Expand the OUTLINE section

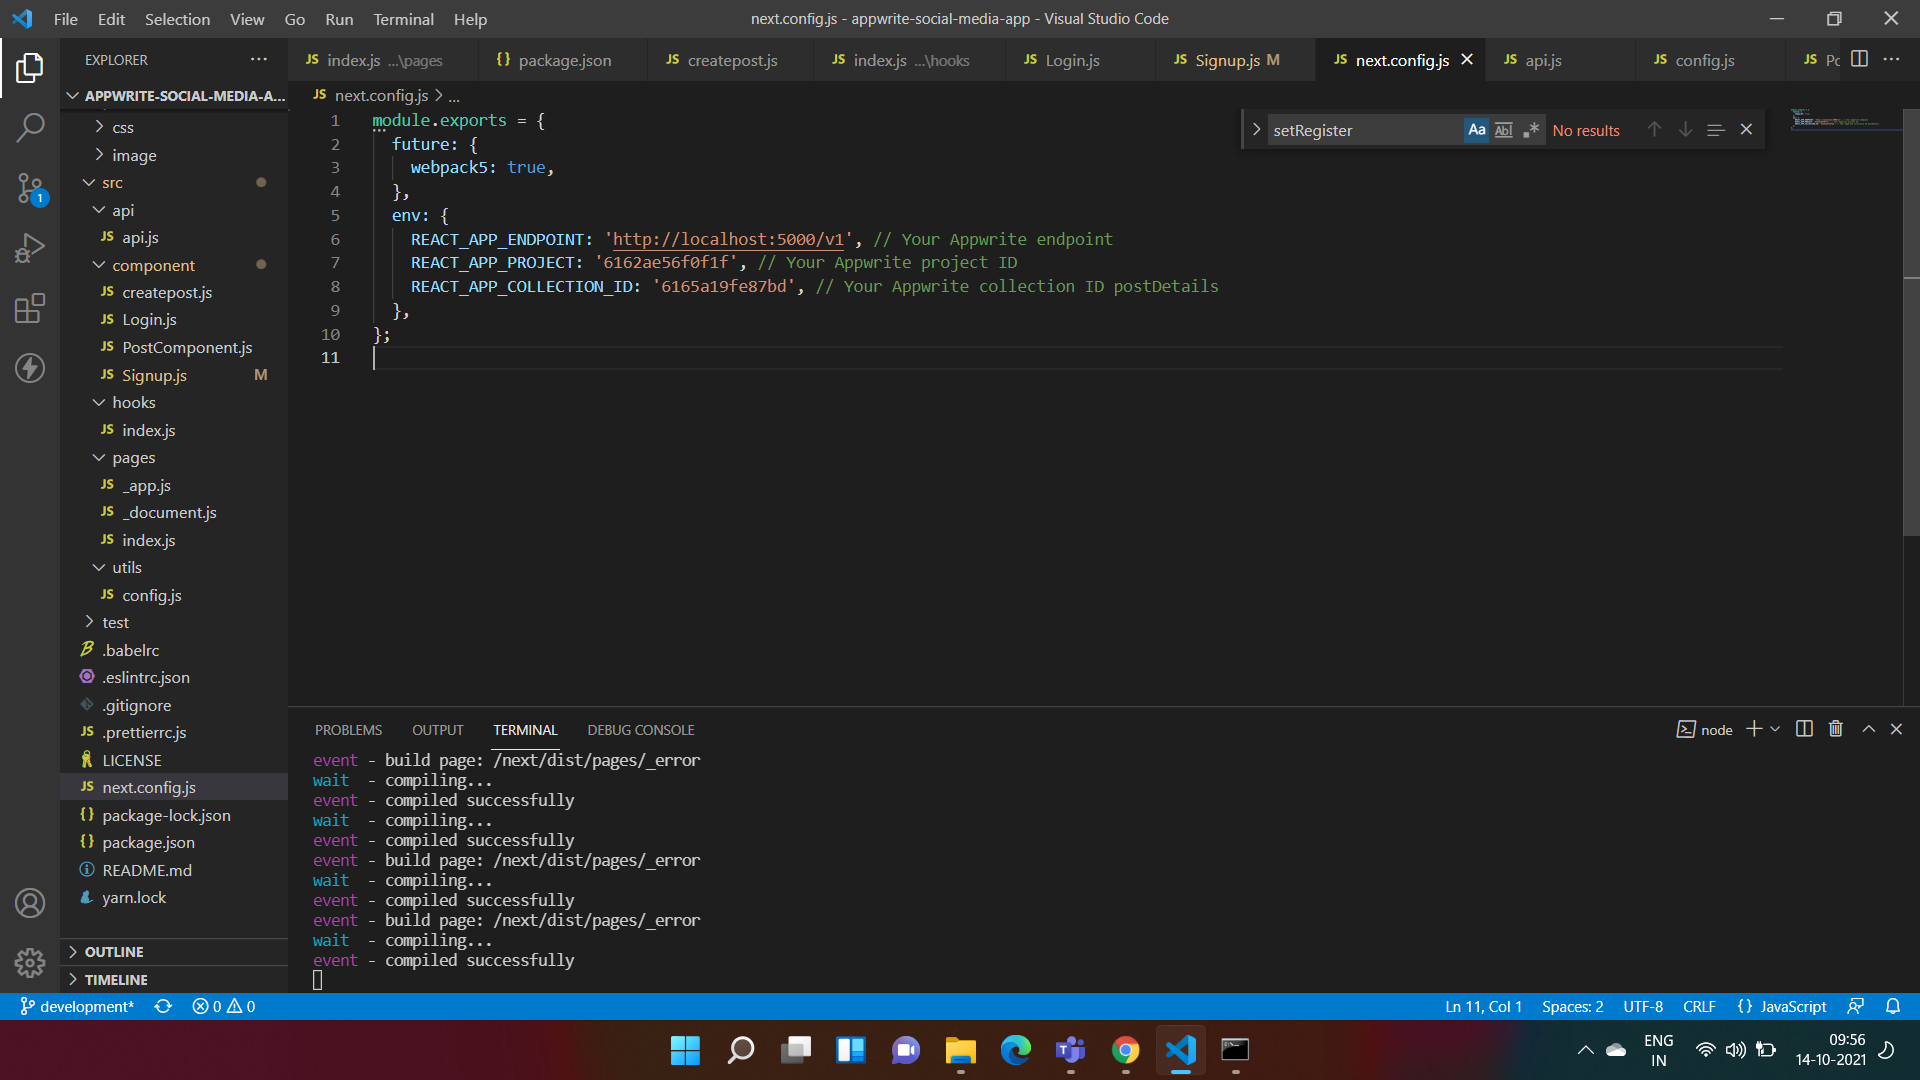coord(174,952)
